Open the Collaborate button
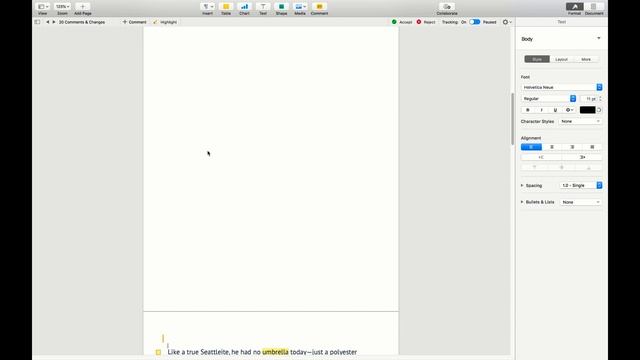 coord(447,7)
